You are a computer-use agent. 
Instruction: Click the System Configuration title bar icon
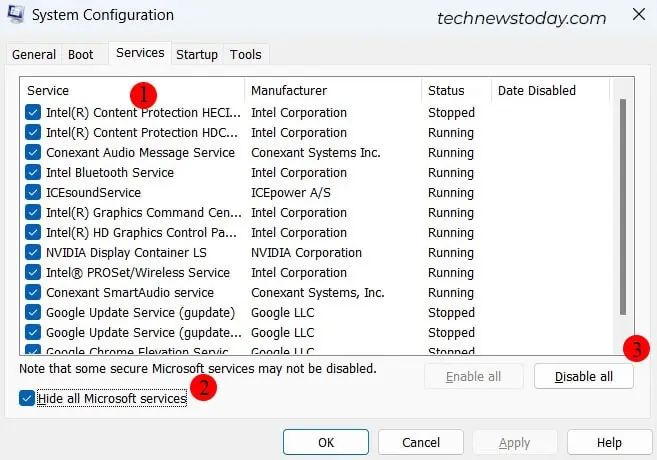[x=16, y=14]
